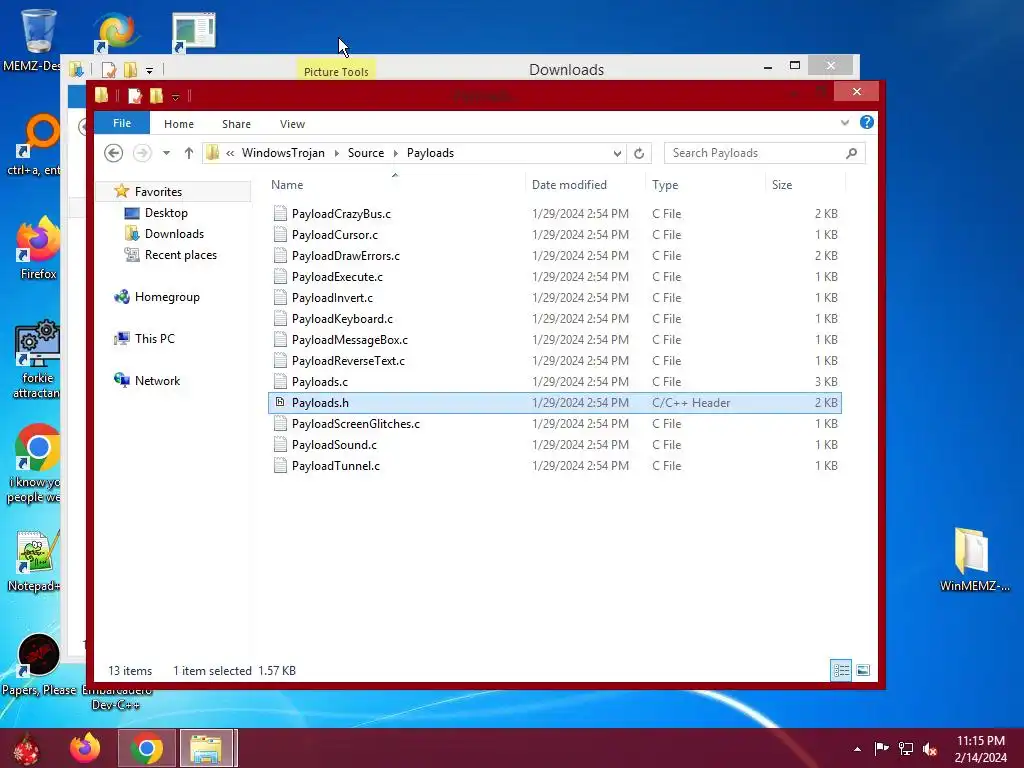Select the PayloadDrawErrors.c file
This screenshot has width=1024, height=768.
[x=345, y=255]
